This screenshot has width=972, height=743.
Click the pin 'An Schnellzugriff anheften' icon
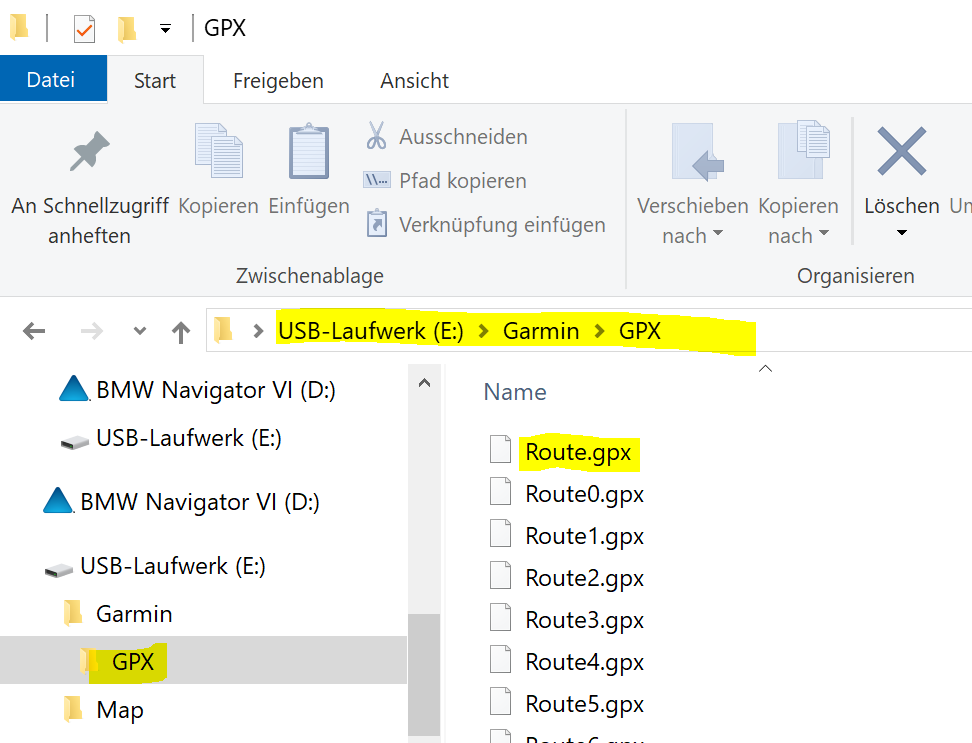90,153
